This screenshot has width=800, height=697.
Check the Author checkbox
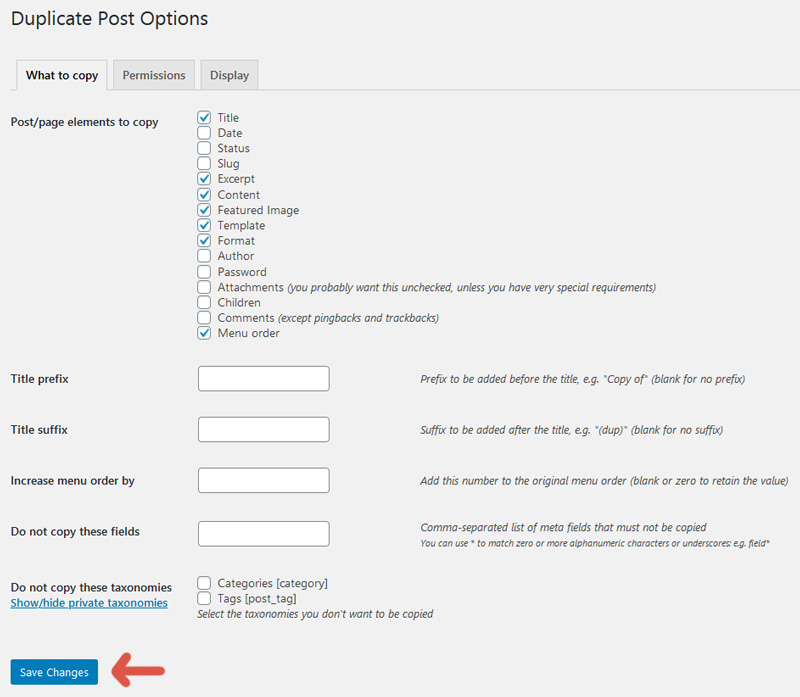pyautogui.click(x=204, y=256)
